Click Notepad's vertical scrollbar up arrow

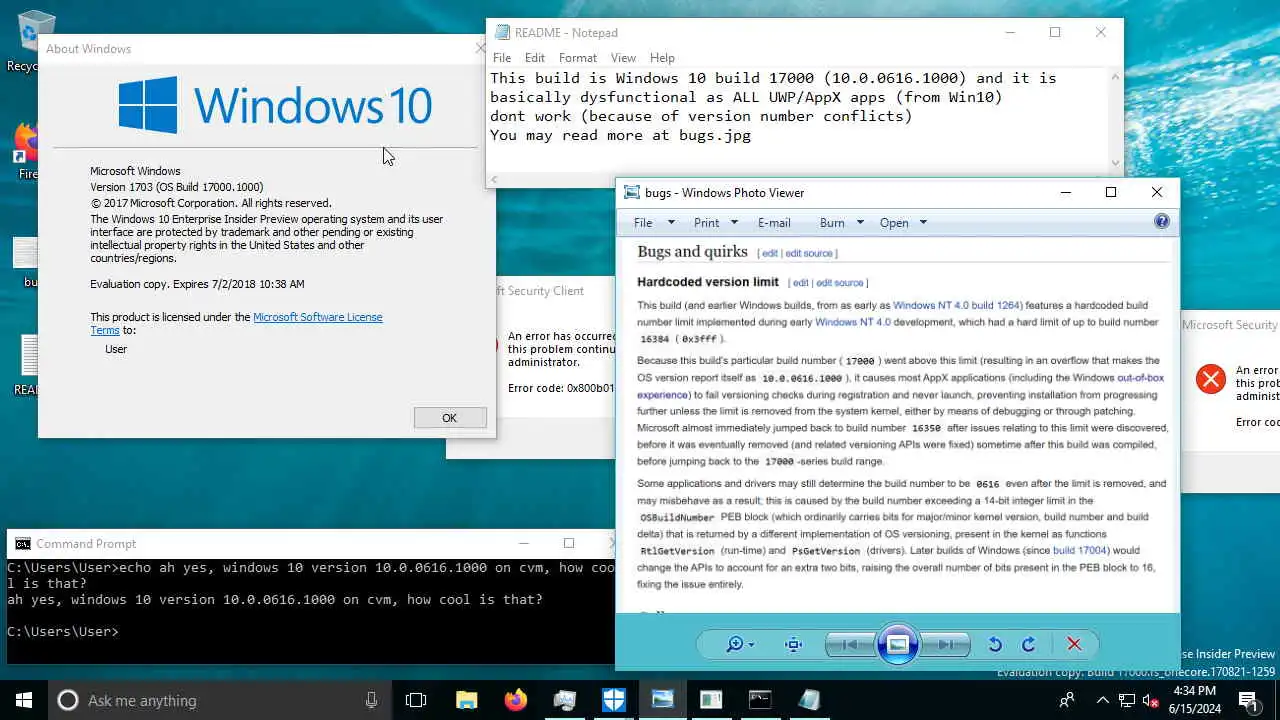[1115, 76]
